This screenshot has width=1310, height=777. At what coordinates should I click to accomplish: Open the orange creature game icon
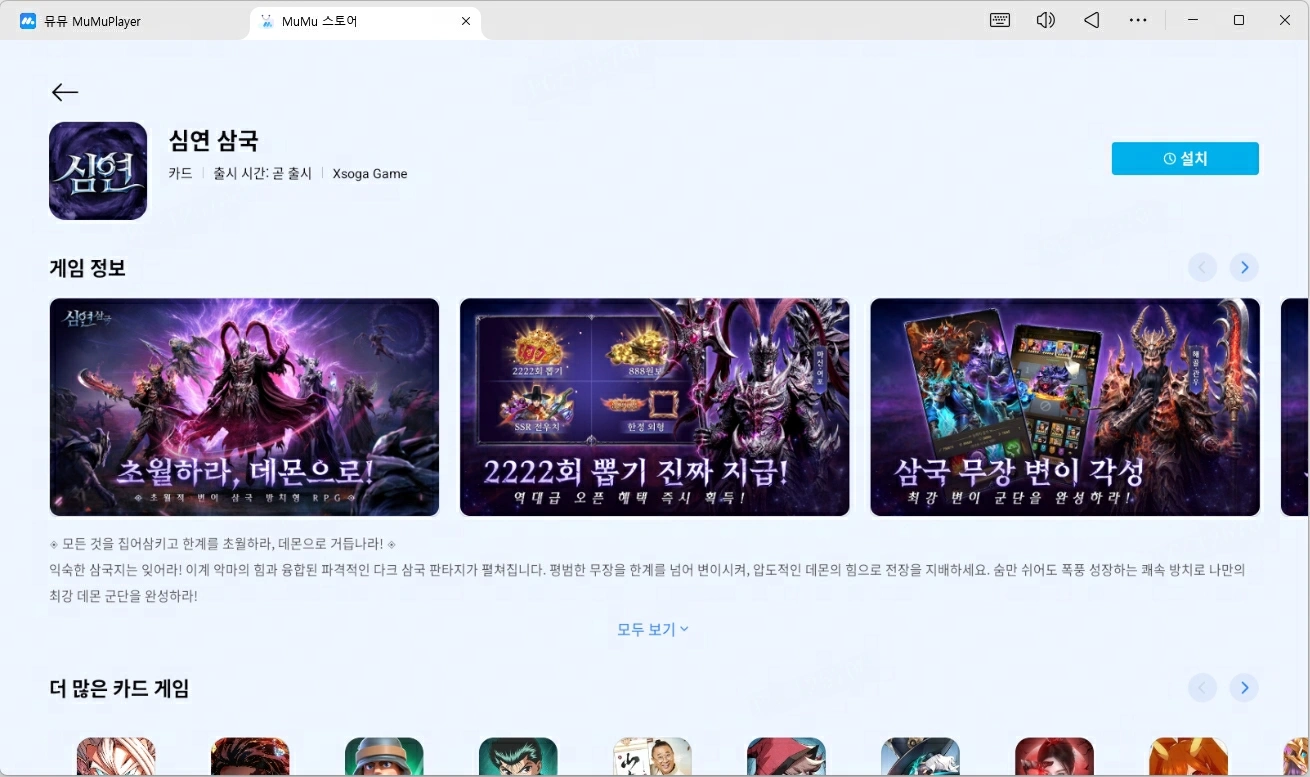tap(1188, 757)
